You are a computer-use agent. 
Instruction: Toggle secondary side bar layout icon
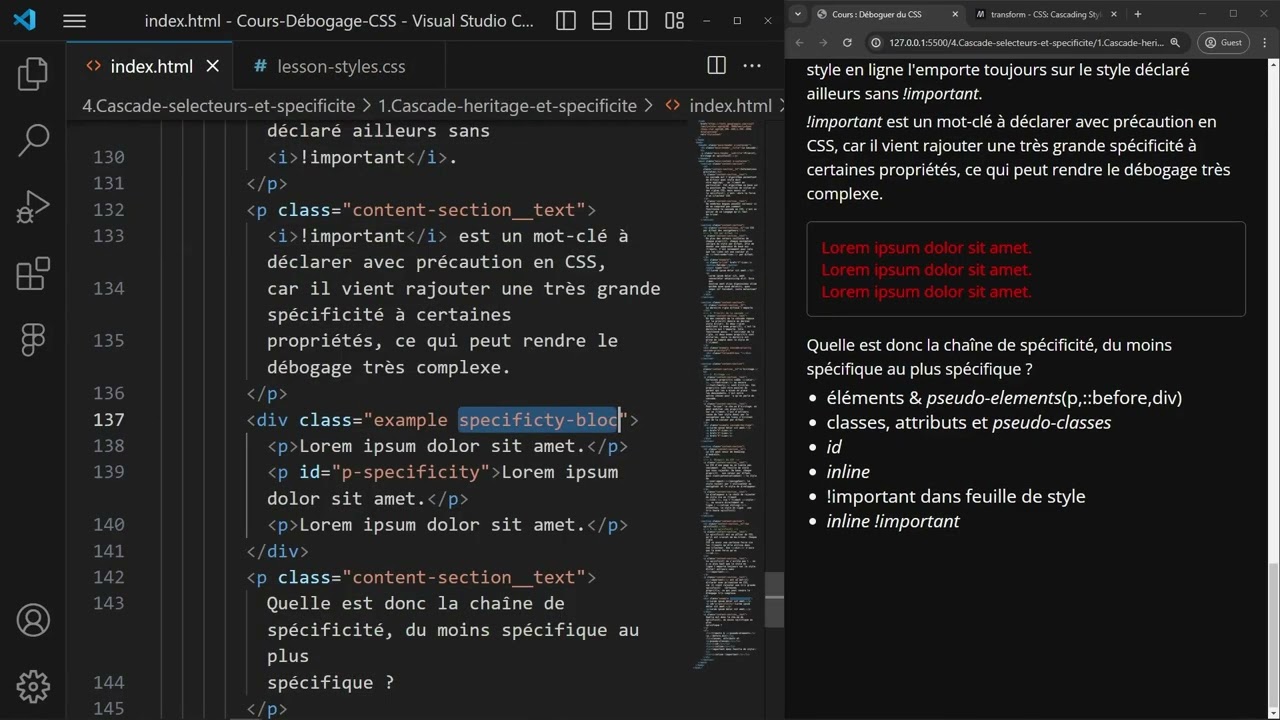coord(638,20)
